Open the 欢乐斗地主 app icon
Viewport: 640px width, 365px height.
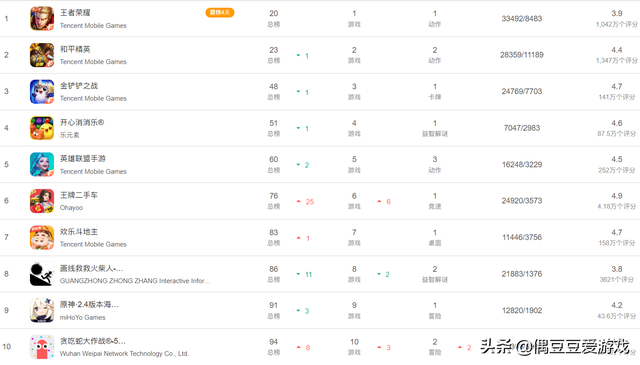[x=42, y=237]
